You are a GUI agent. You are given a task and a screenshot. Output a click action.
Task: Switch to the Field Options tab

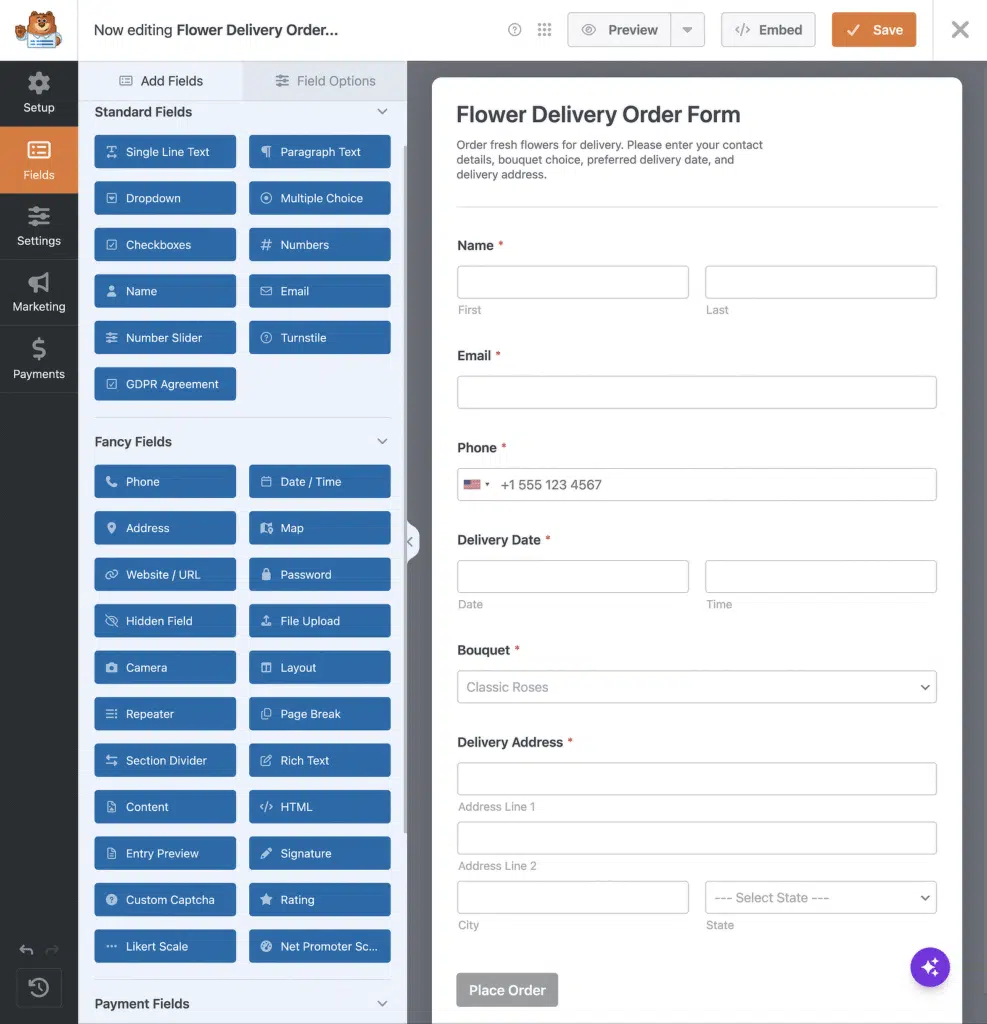tap(325, 80)
